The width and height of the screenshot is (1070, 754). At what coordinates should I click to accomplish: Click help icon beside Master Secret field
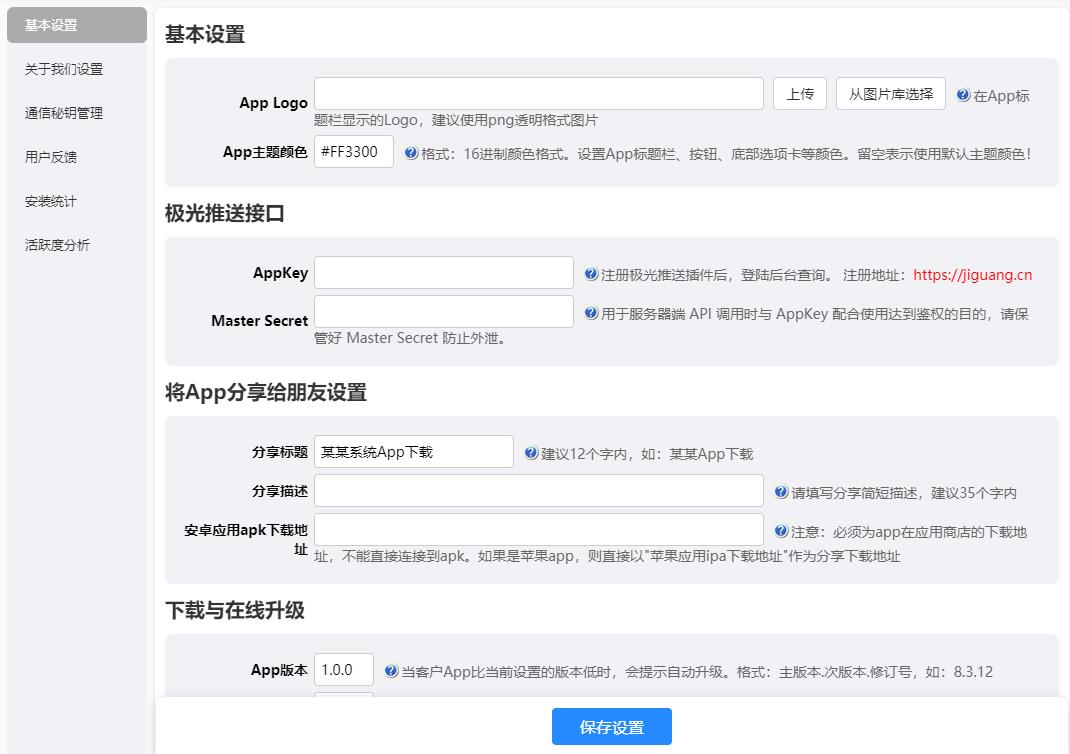click(591, 313)
